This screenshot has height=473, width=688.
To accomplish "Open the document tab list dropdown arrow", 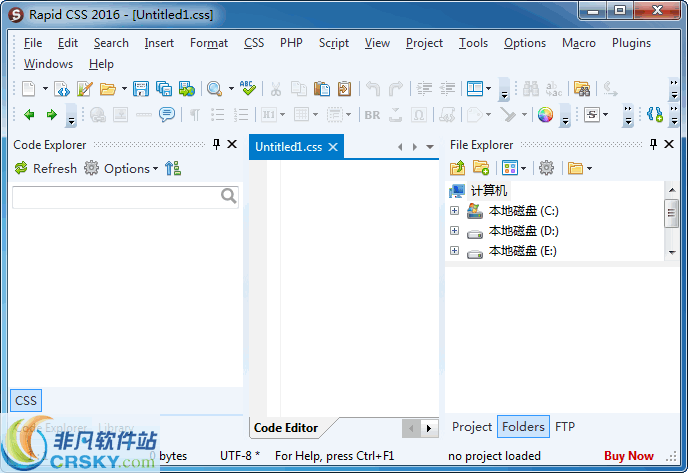I will click(x=430, y=147).
